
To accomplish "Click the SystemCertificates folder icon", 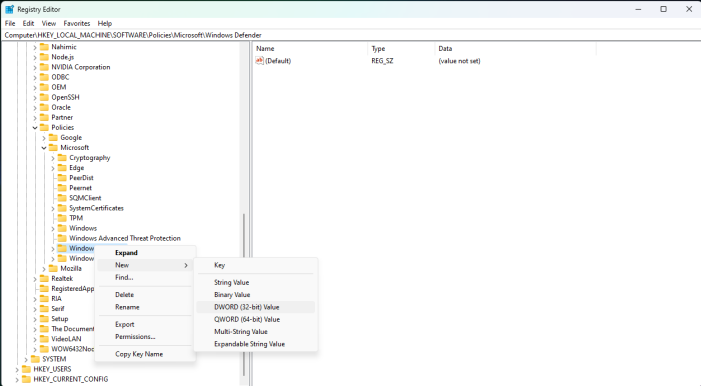I will point(62,208).
